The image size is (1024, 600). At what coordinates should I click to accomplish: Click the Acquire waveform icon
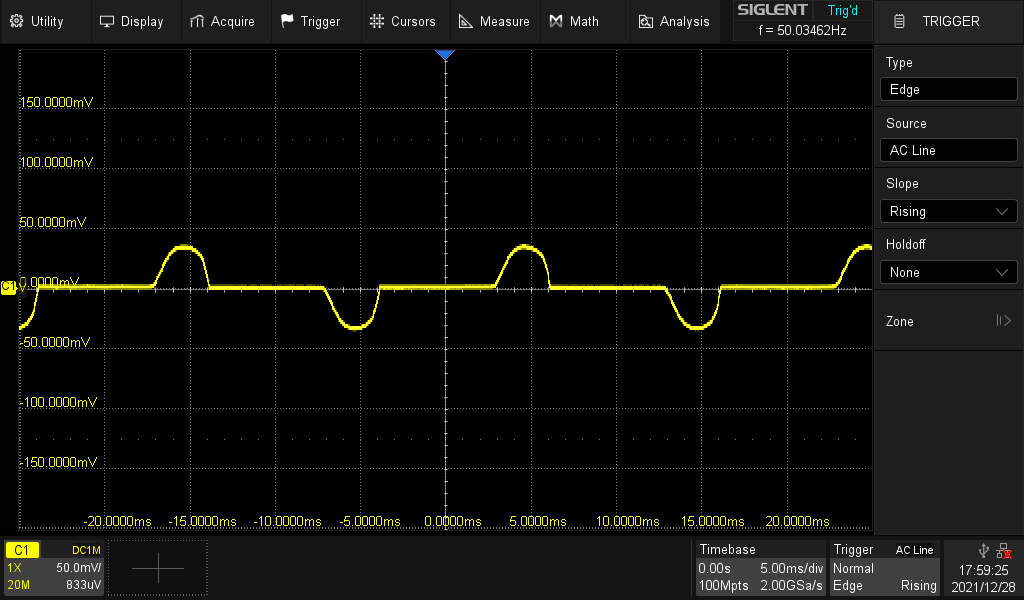tap(197, 22)
